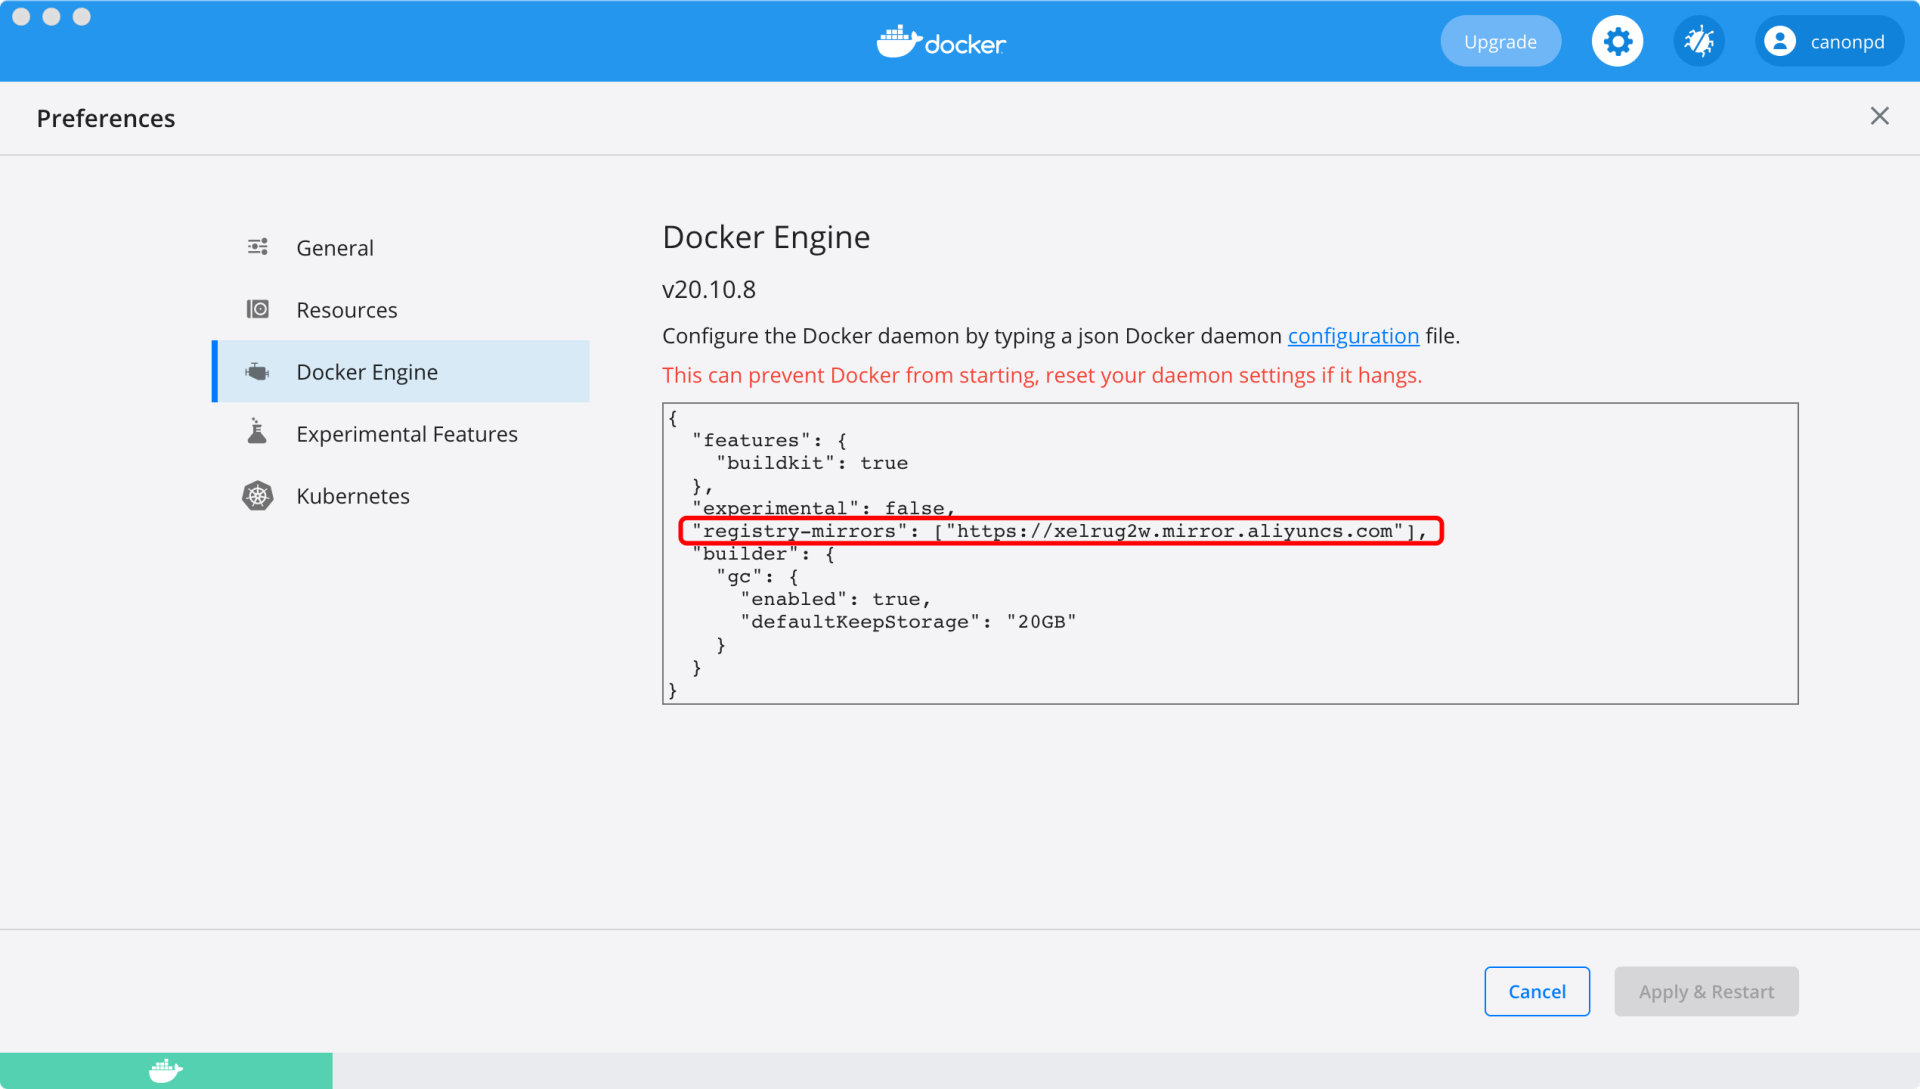Viewport: 1920px width, 1089px height.
Task: Open the canonpd account avatar icon
Action: click(x=1780, y=41)
